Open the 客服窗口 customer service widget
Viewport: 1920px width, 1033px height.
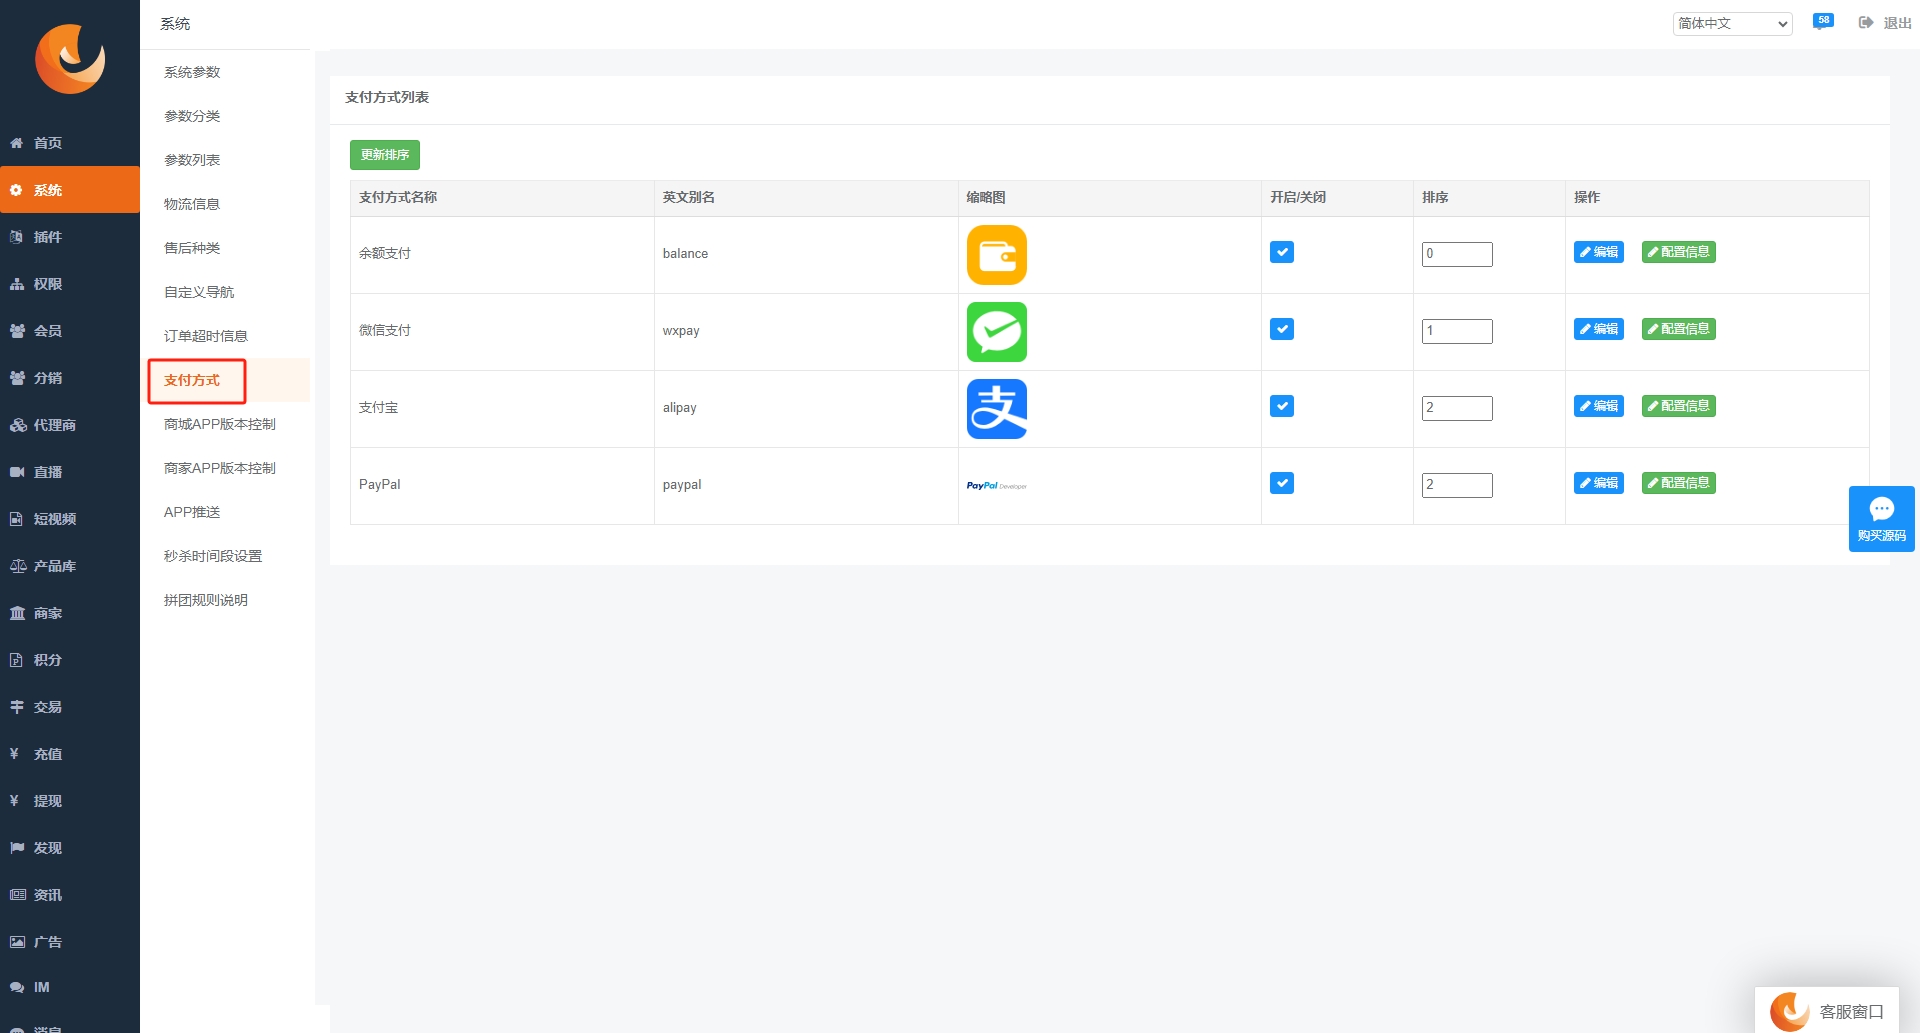click(1827, 1011)
